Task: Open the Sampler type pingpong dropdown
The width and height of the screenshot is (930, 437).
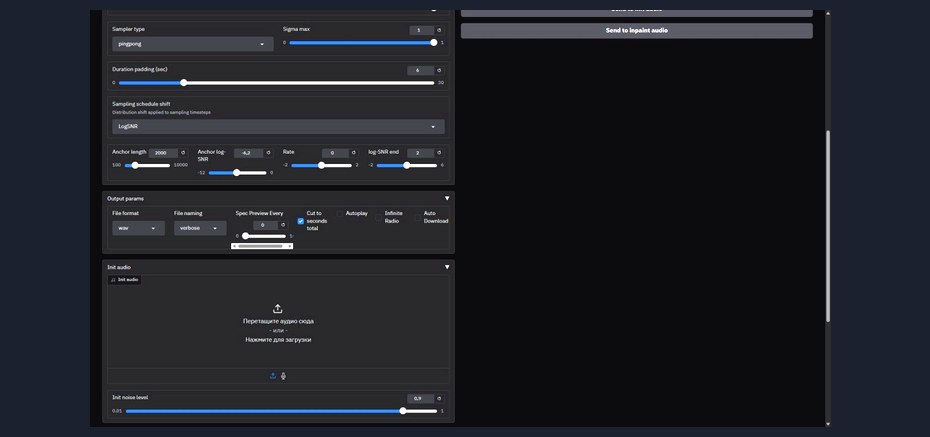Action: tap(193, 44)
